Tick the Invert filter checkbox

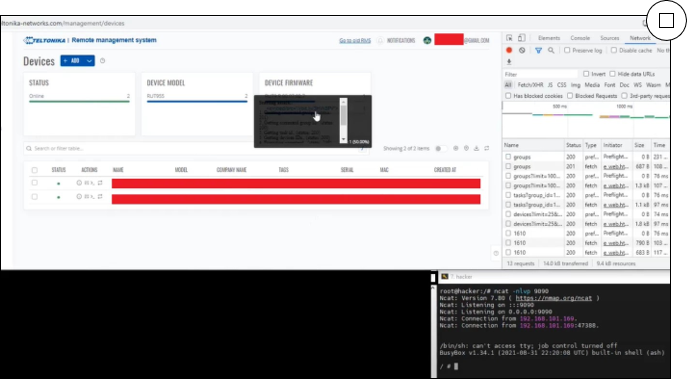[586, 74]
